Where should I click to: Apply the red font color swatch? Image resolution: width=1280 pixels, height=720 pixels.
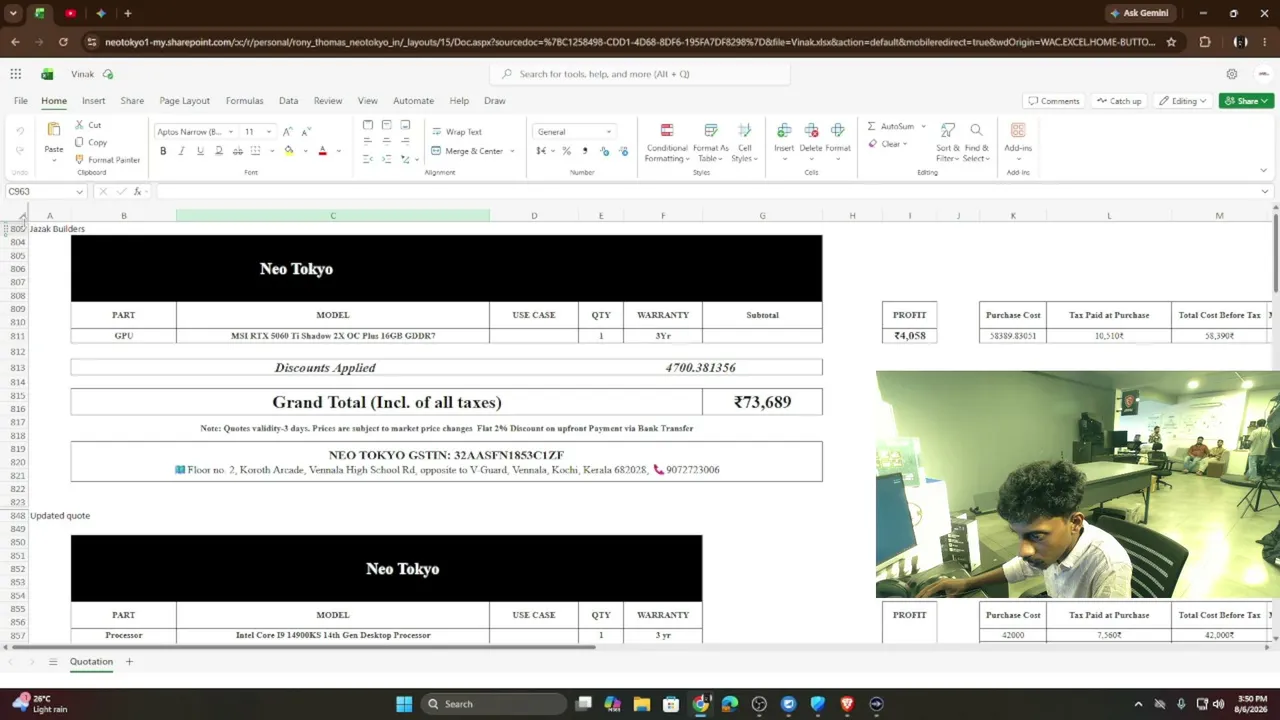tap(322, 151)
